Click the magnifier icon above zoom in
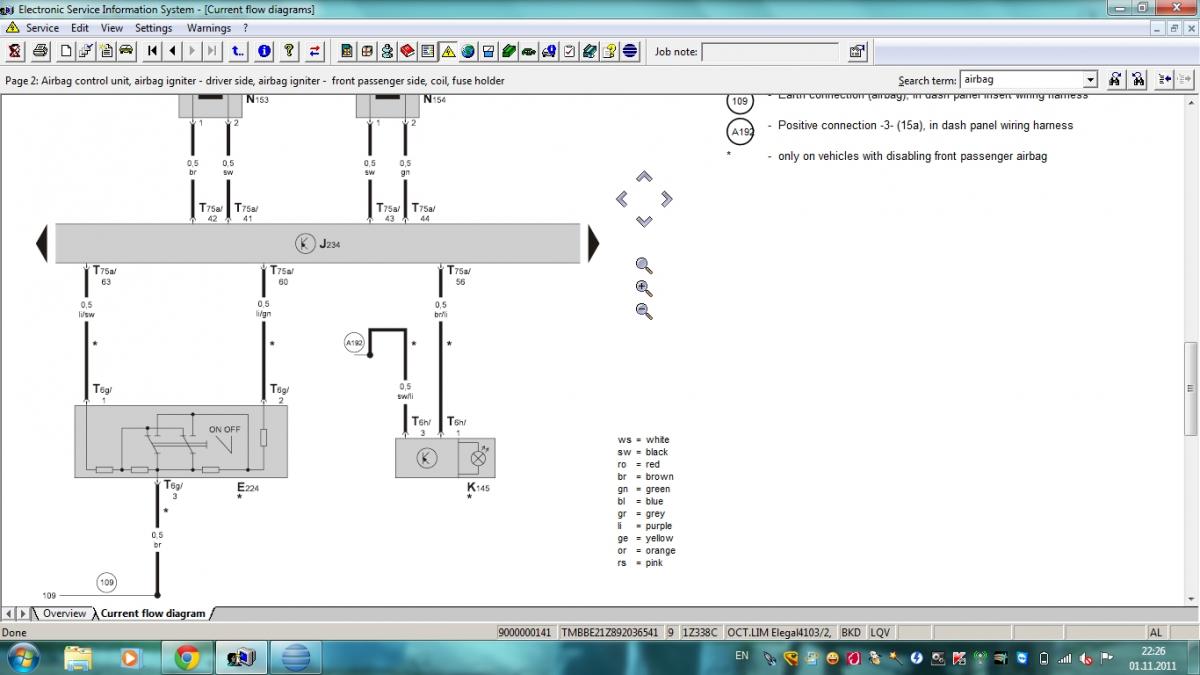This screenshot has height=675, width=1200. coord(644,265)
